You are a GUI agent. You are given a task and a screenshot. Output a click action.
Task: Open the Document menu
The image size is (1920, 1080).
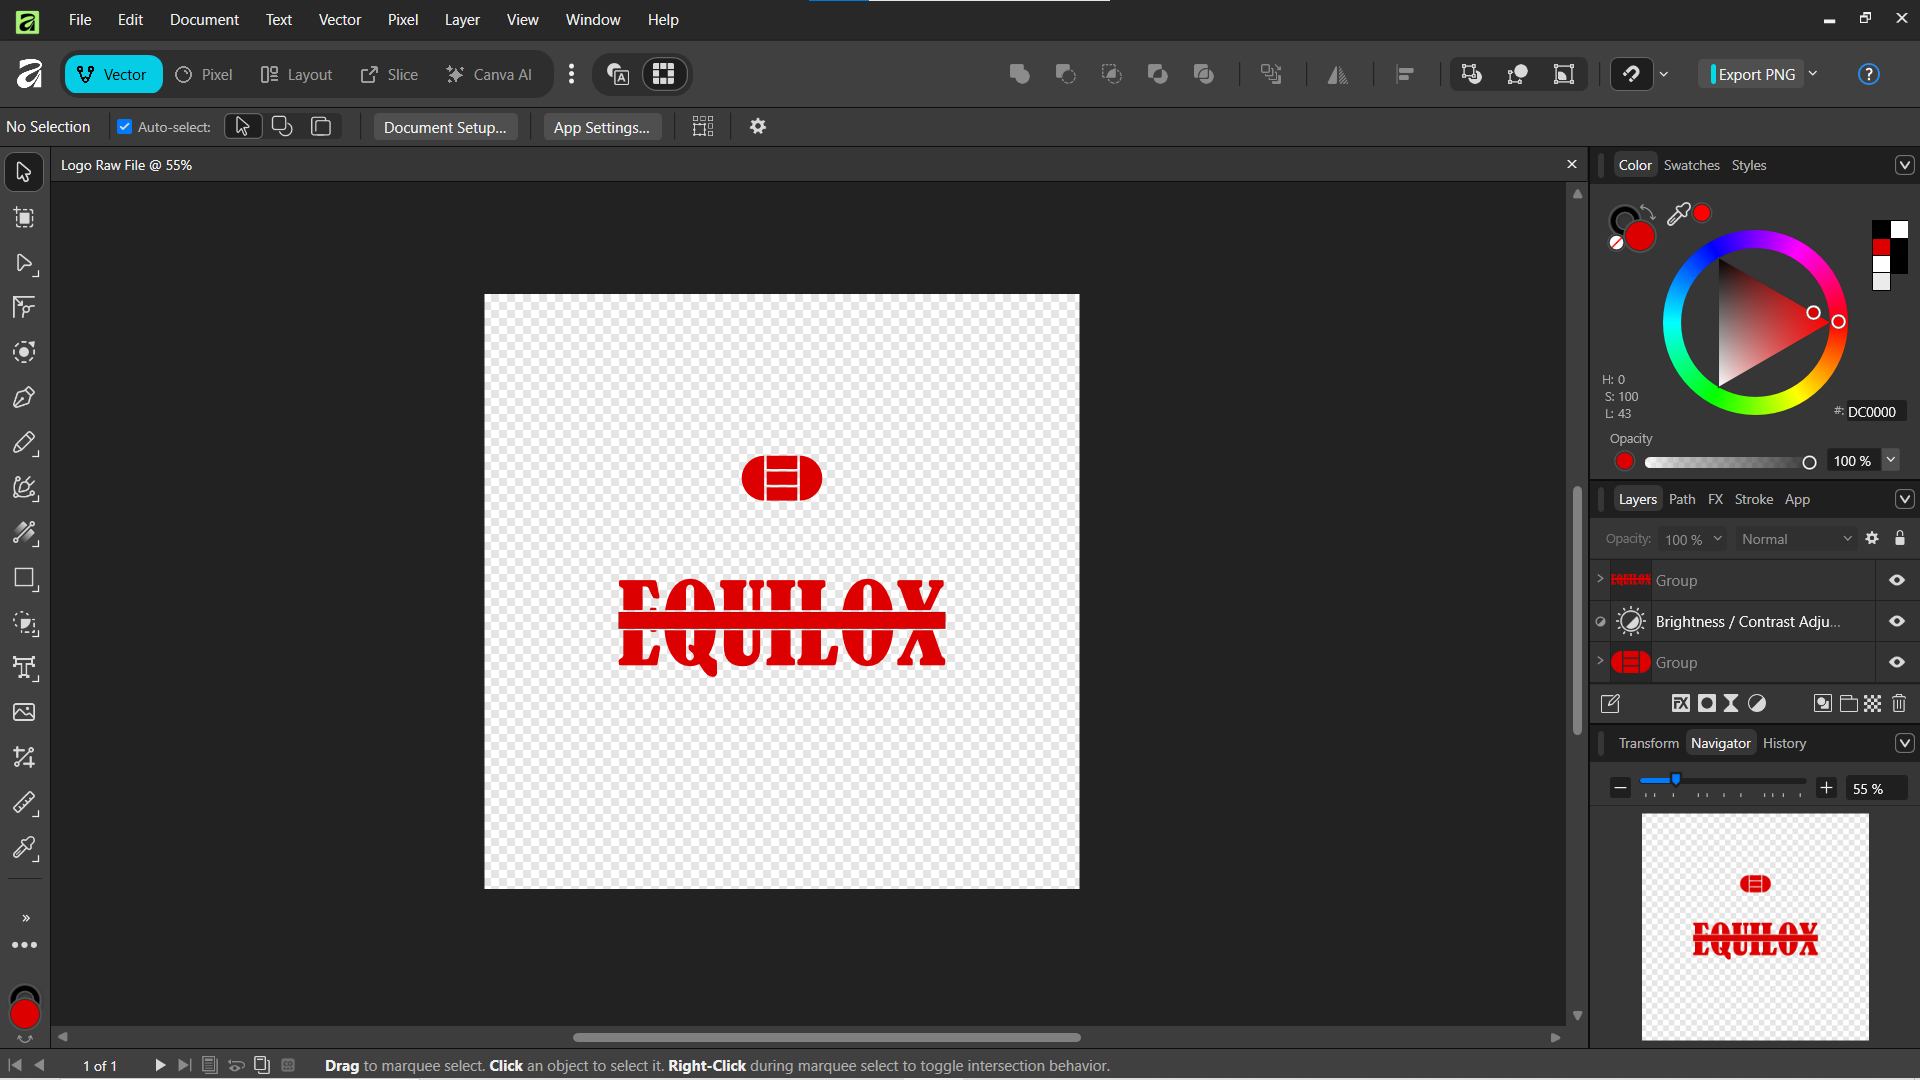pos(204,20)
